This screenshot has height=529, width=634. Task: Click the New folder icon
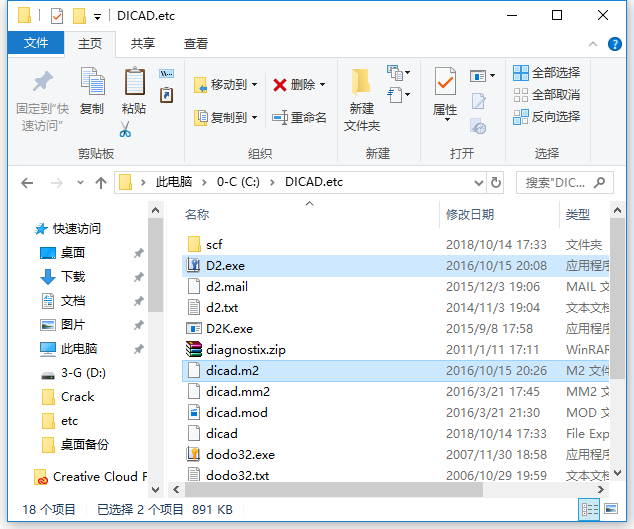pos(361,82)
